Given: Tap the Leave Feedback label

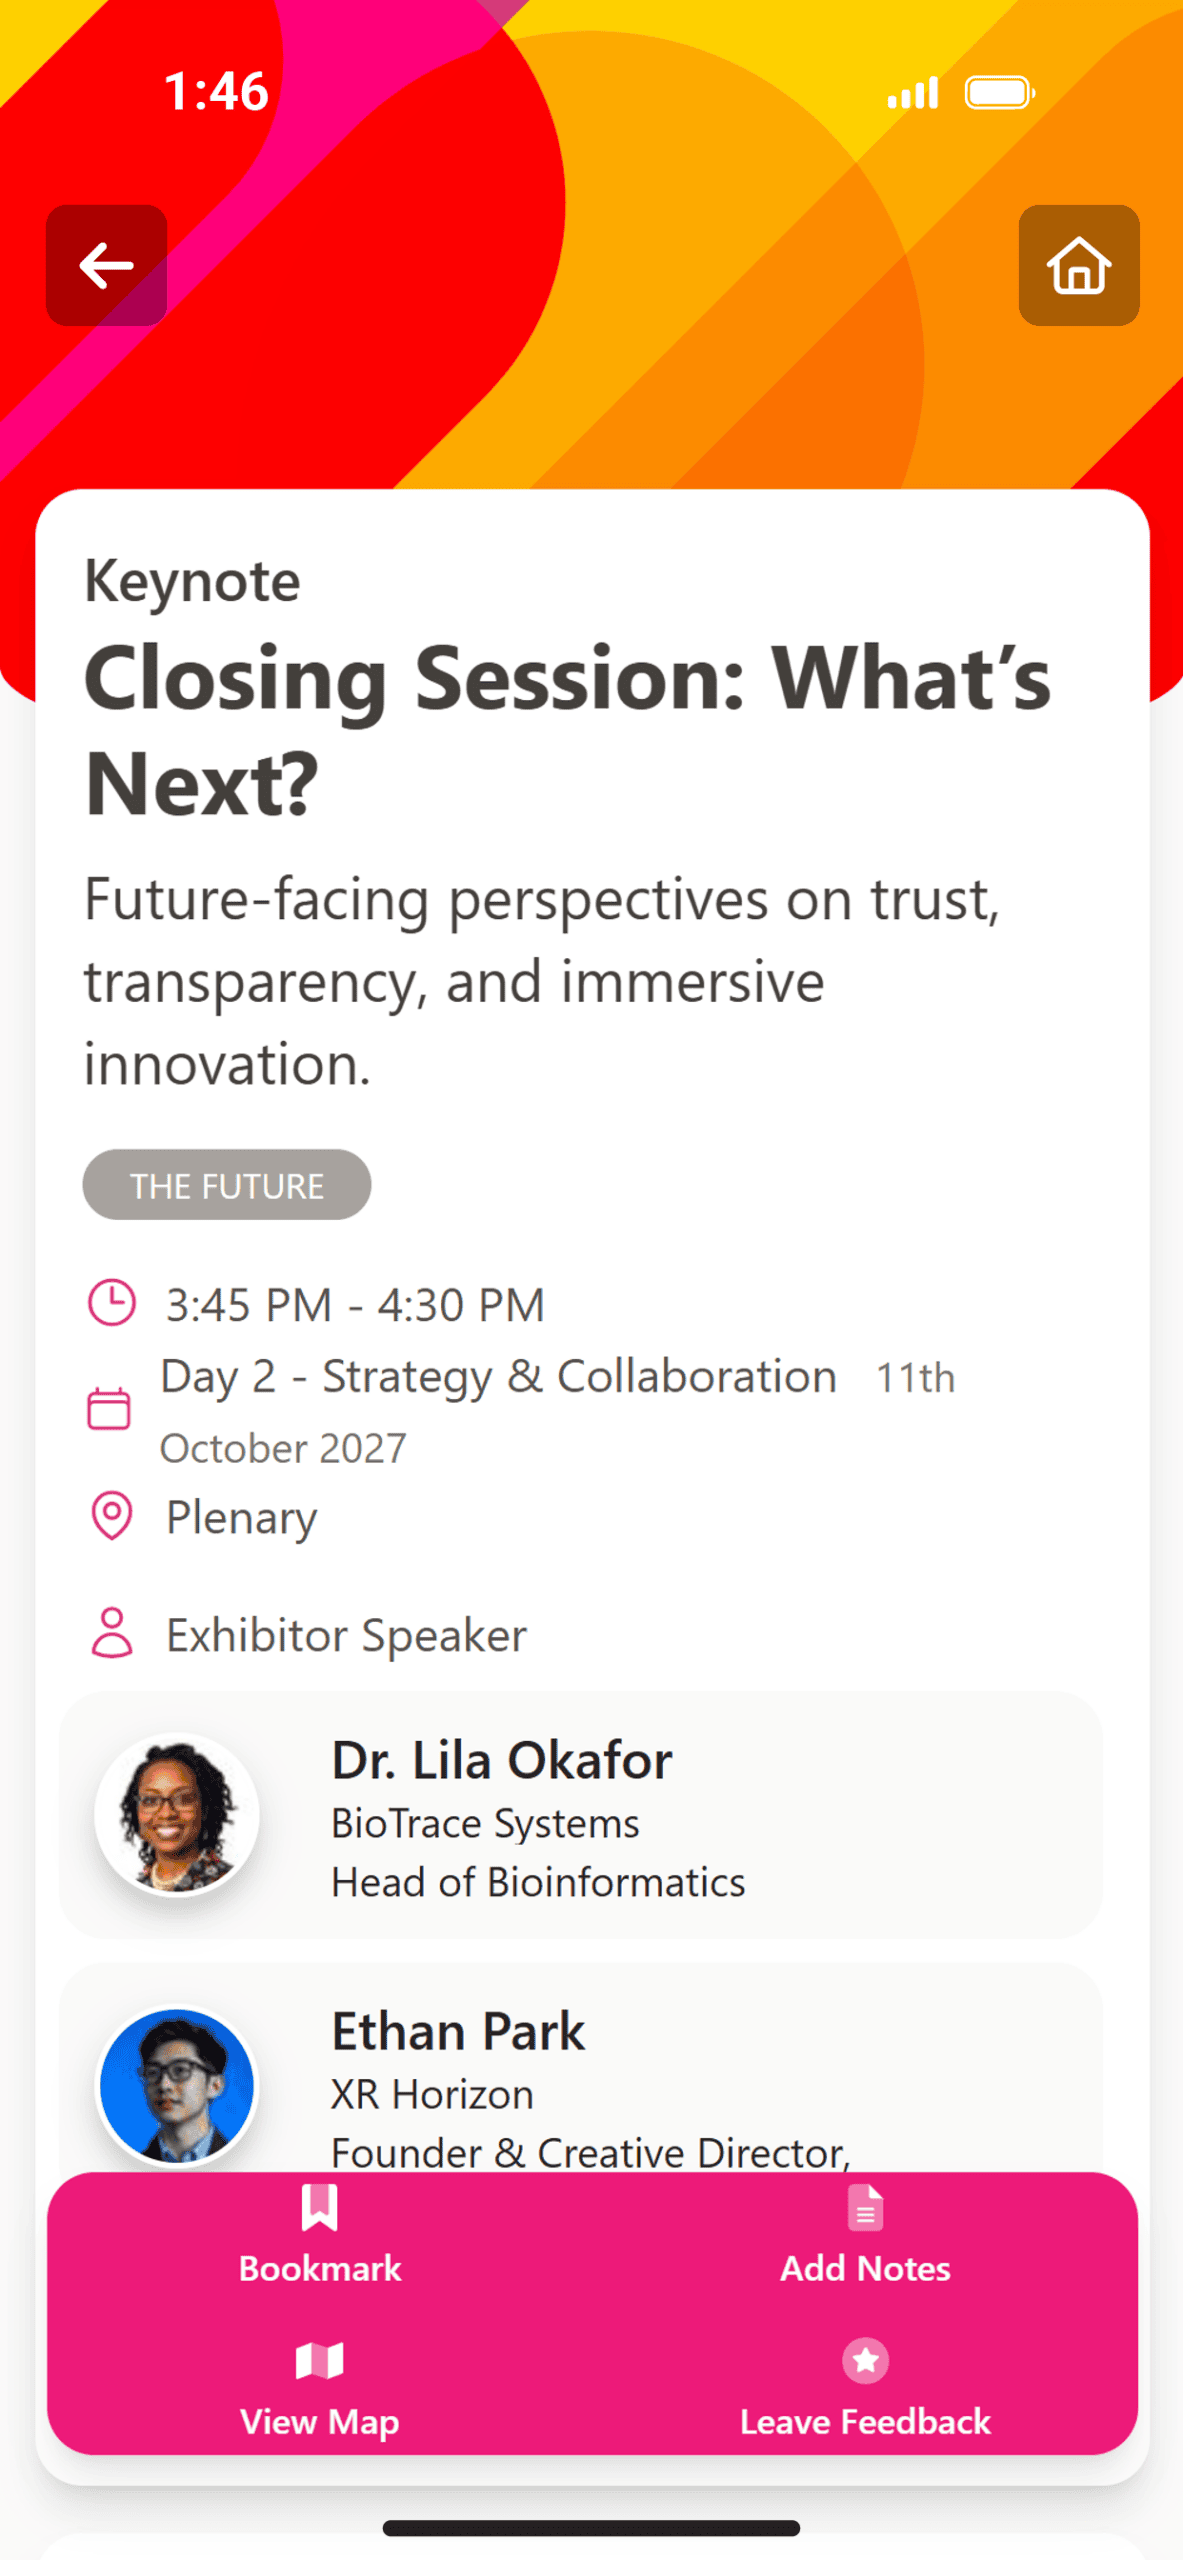Looking at the screenshot, I should pyautogui.click(x=865, y=2421).
